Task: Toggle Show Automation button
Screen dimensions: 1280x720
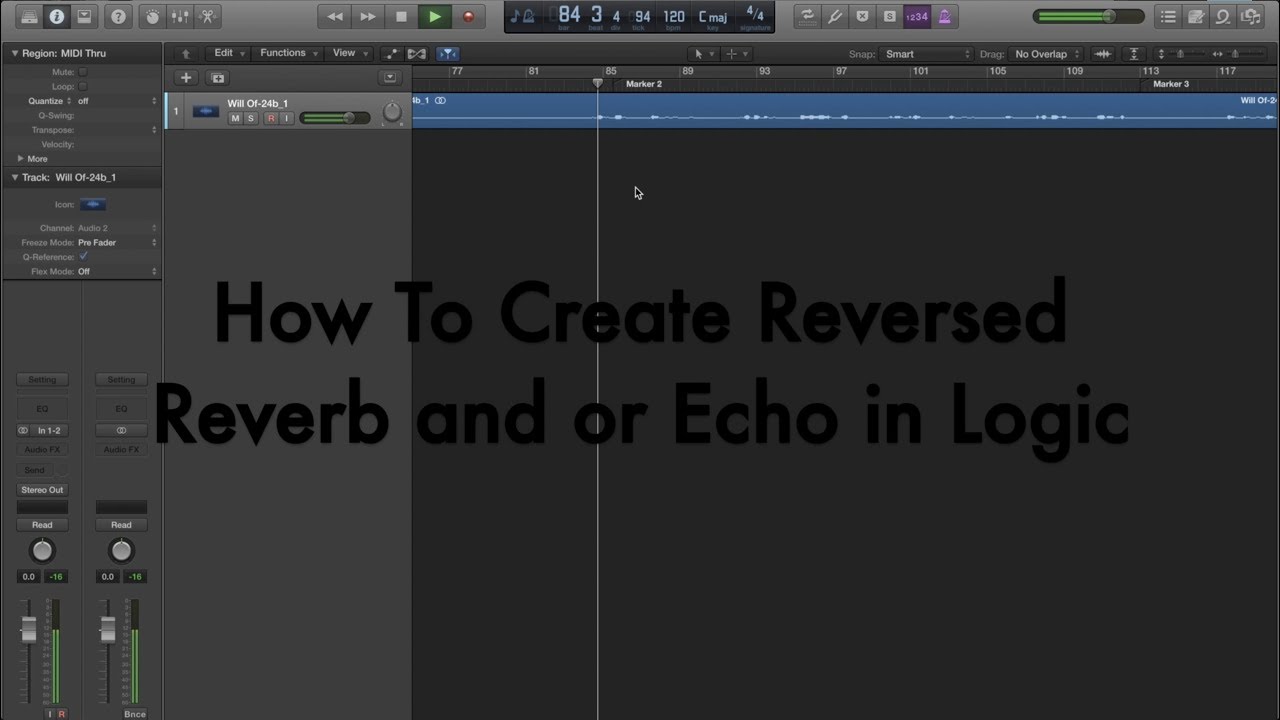Action: tap(391, 54)
